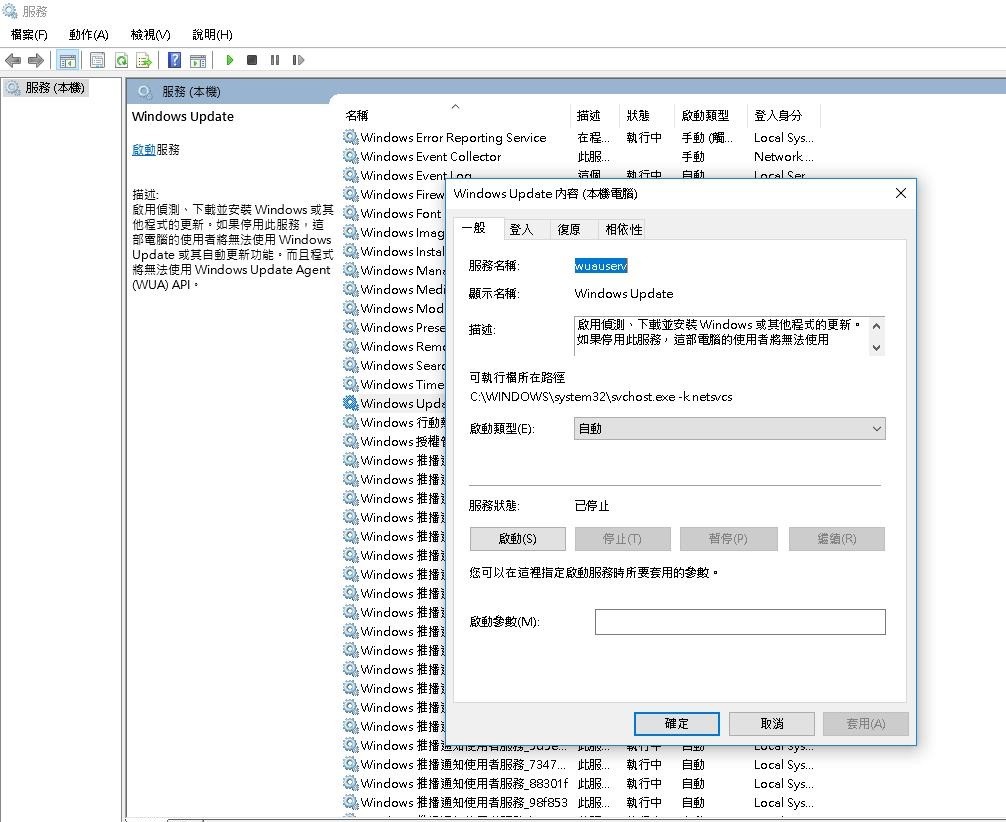Screen dimensions: 1006x822
Task: Sort by the 登入身分 column header
Action: (784, 116)
